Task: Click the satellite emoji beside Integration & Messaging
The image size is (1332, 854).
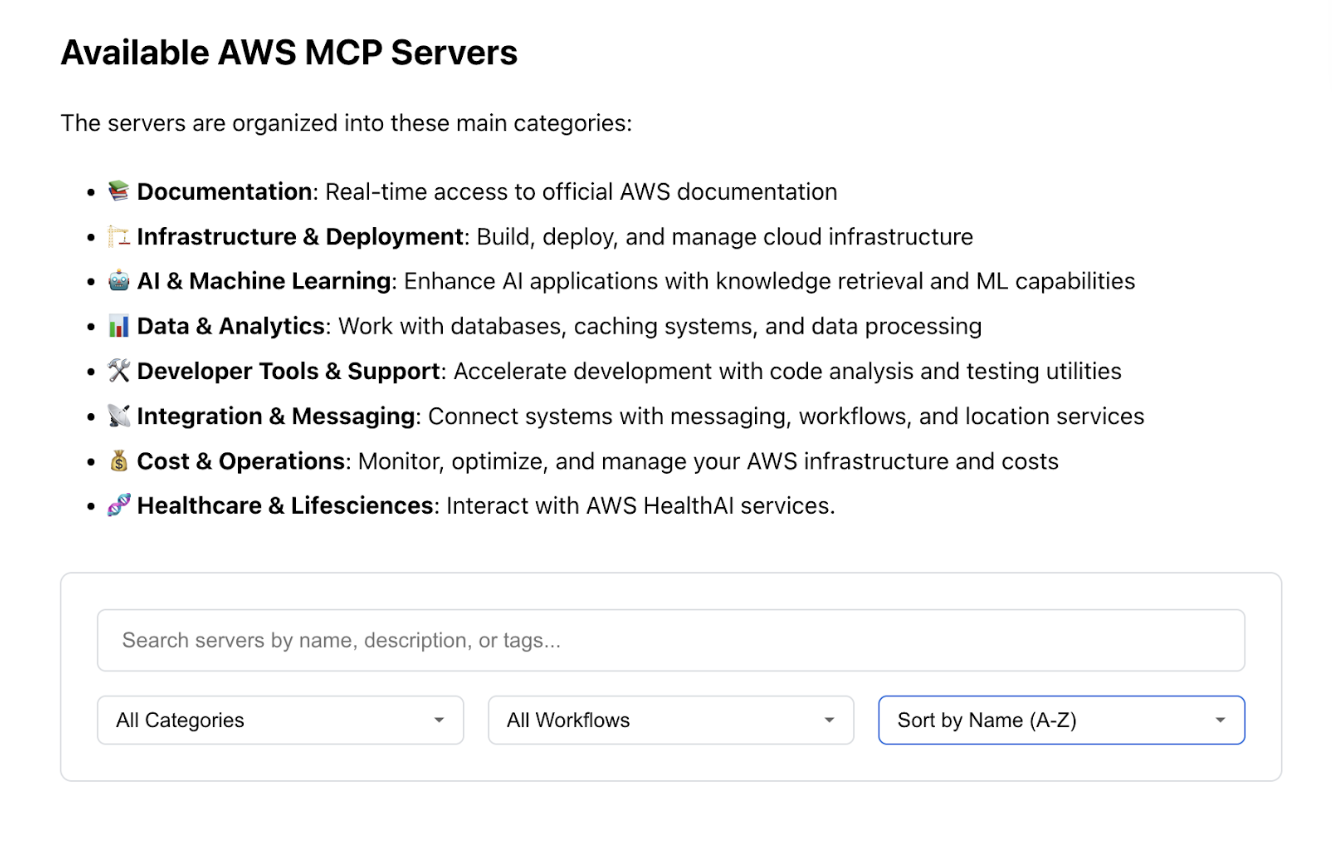Action: point(119,416)
